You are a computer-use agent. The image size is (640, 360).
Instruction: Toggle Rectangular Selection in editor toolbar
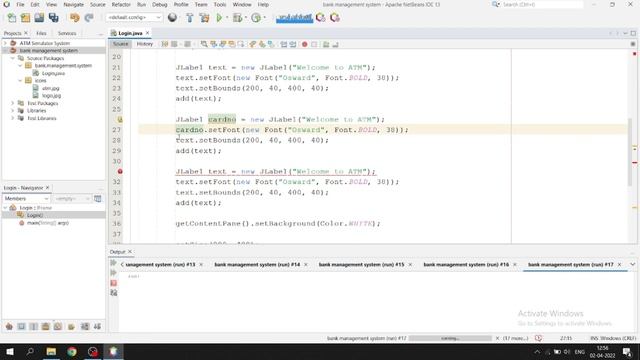[x=241, y=44]
